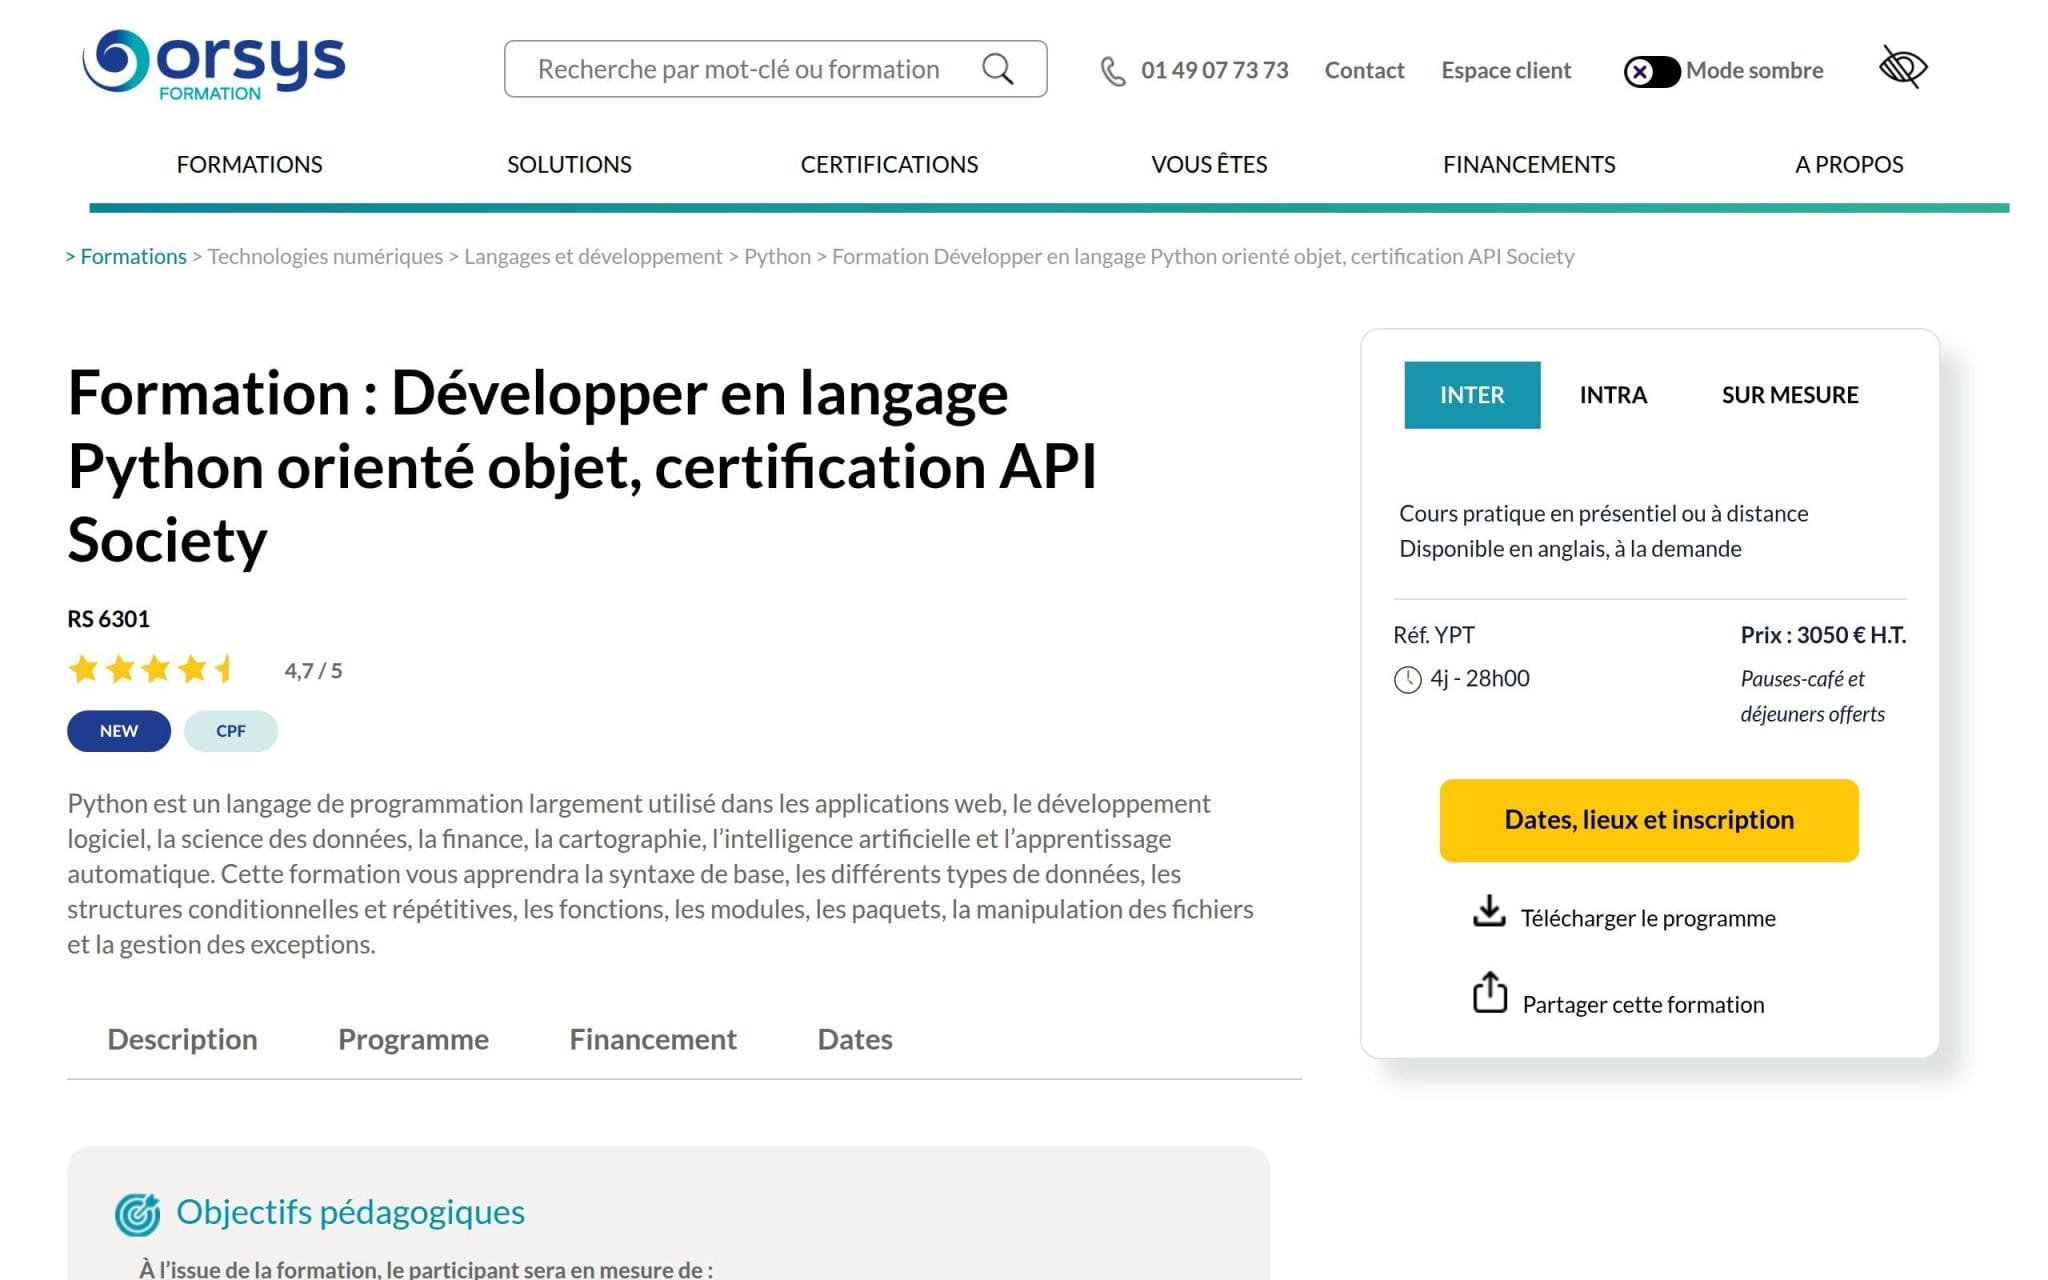Click the Objectifs pédagogiques heading
This screenshot has height=1280, width=2048.
[350, 1212]
